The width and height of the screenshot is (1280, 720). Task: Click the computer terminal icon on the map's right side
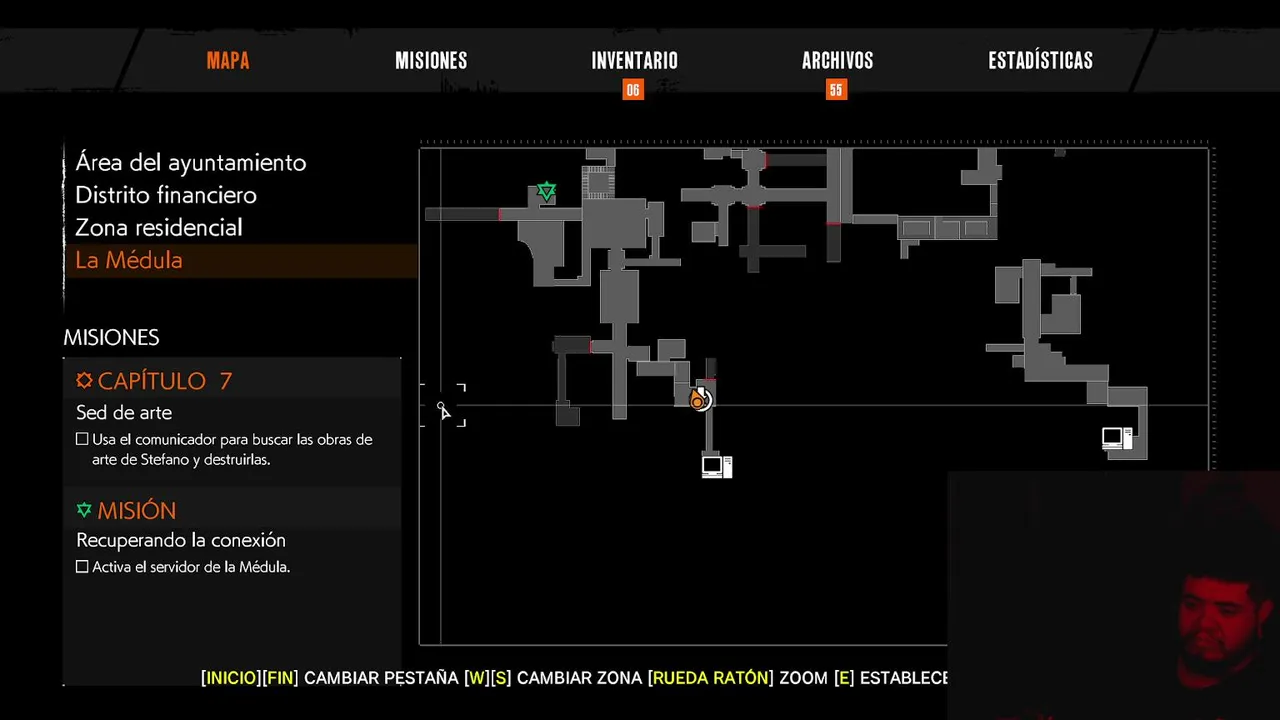(1117, 438)
